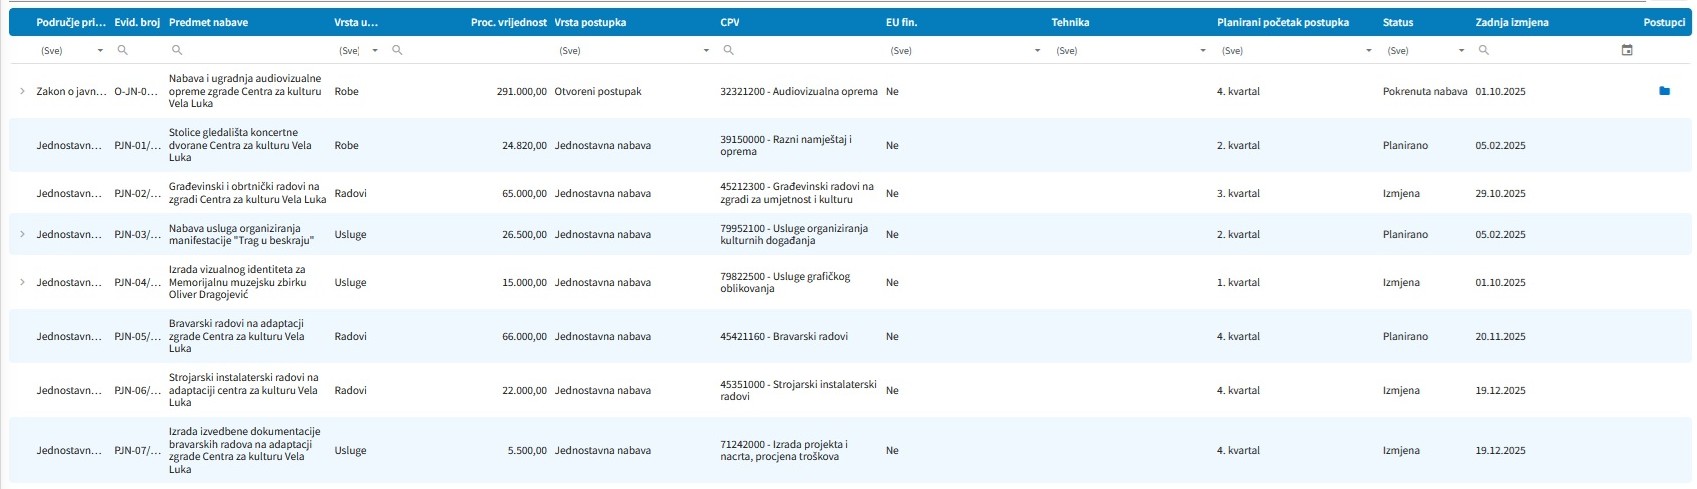Open the Status filter dropdown
Image resolution: width=1697 pixels, height=489 pixels.
click(1461, 50)
